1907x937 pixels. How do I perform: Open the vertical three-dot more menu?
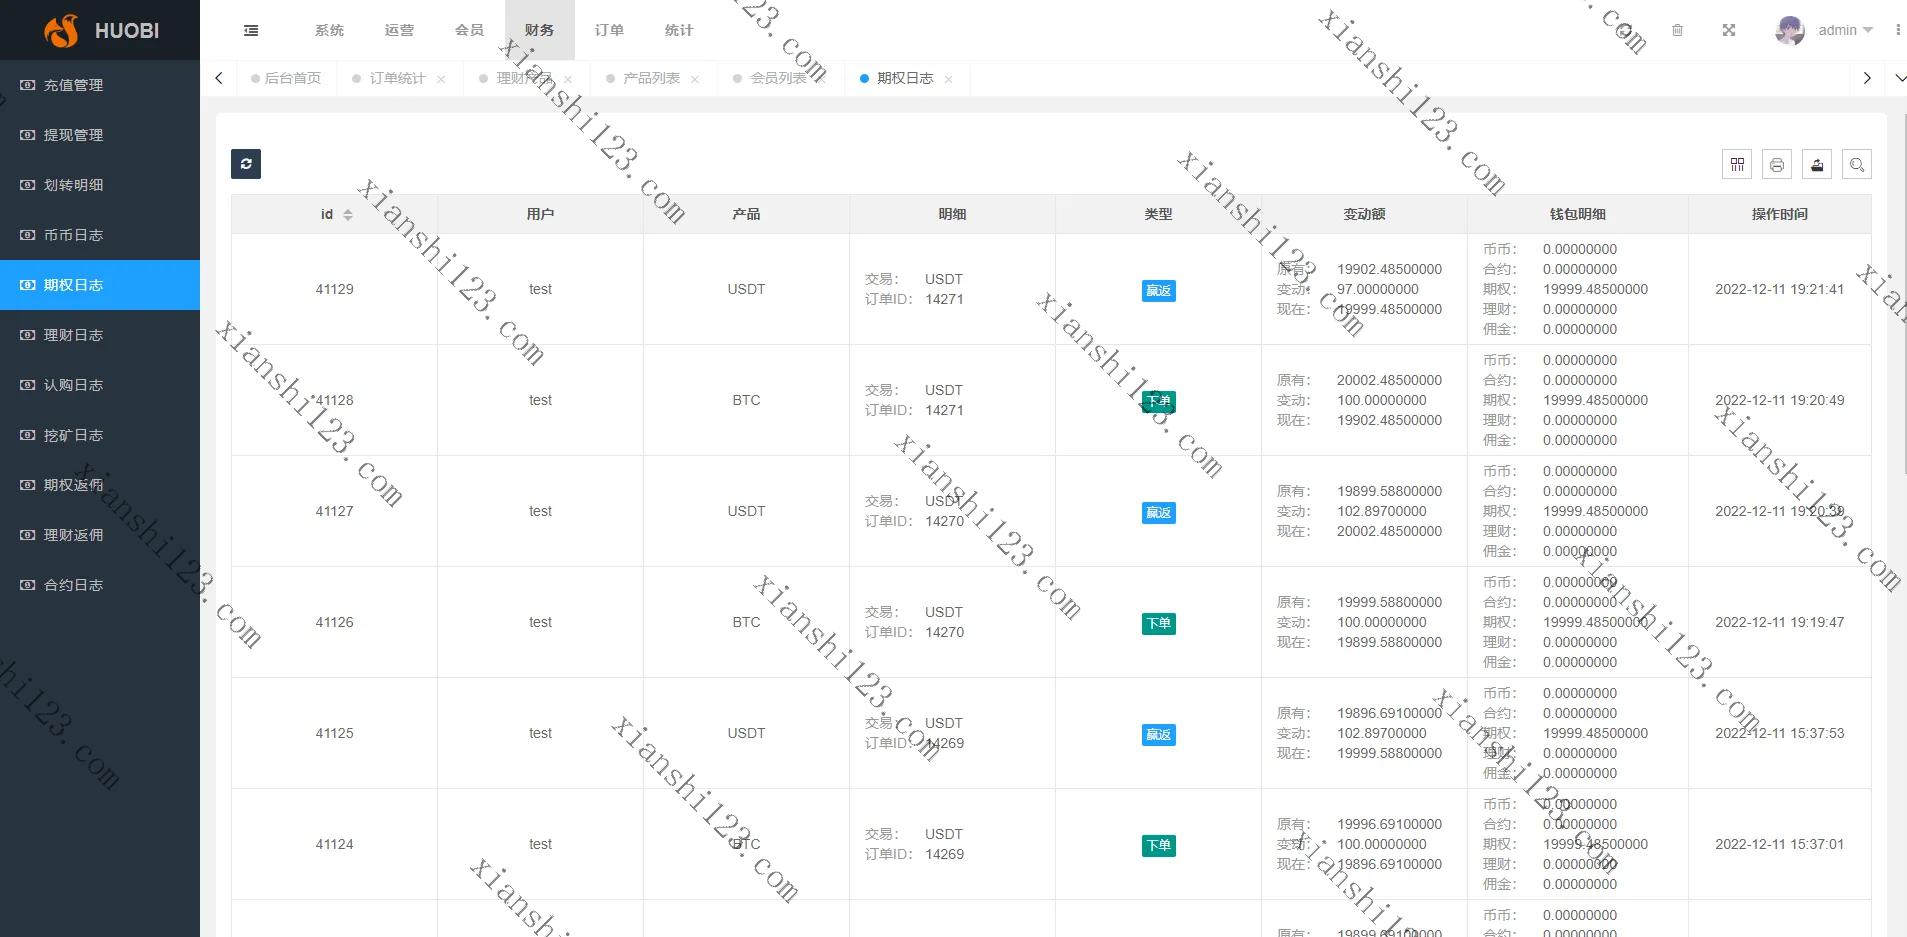coord(1897,31)
